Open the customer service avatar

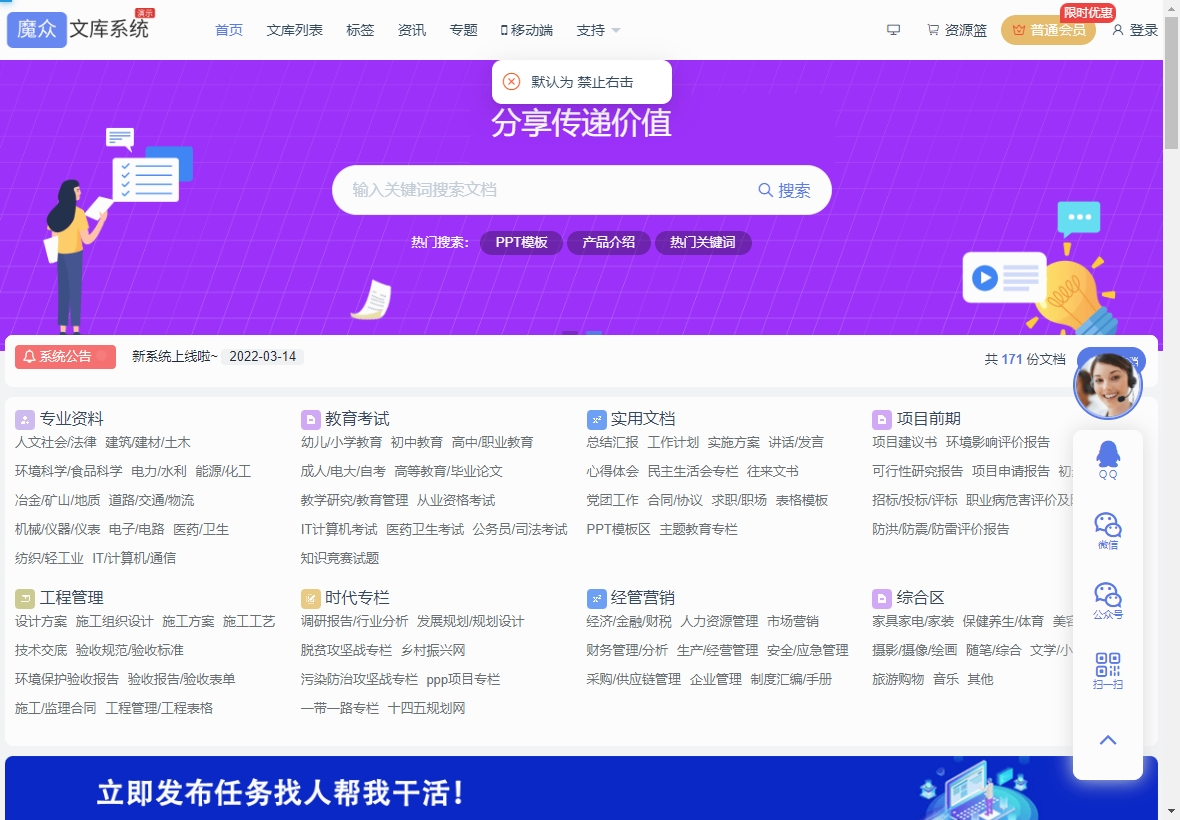tap(1107, 385)
